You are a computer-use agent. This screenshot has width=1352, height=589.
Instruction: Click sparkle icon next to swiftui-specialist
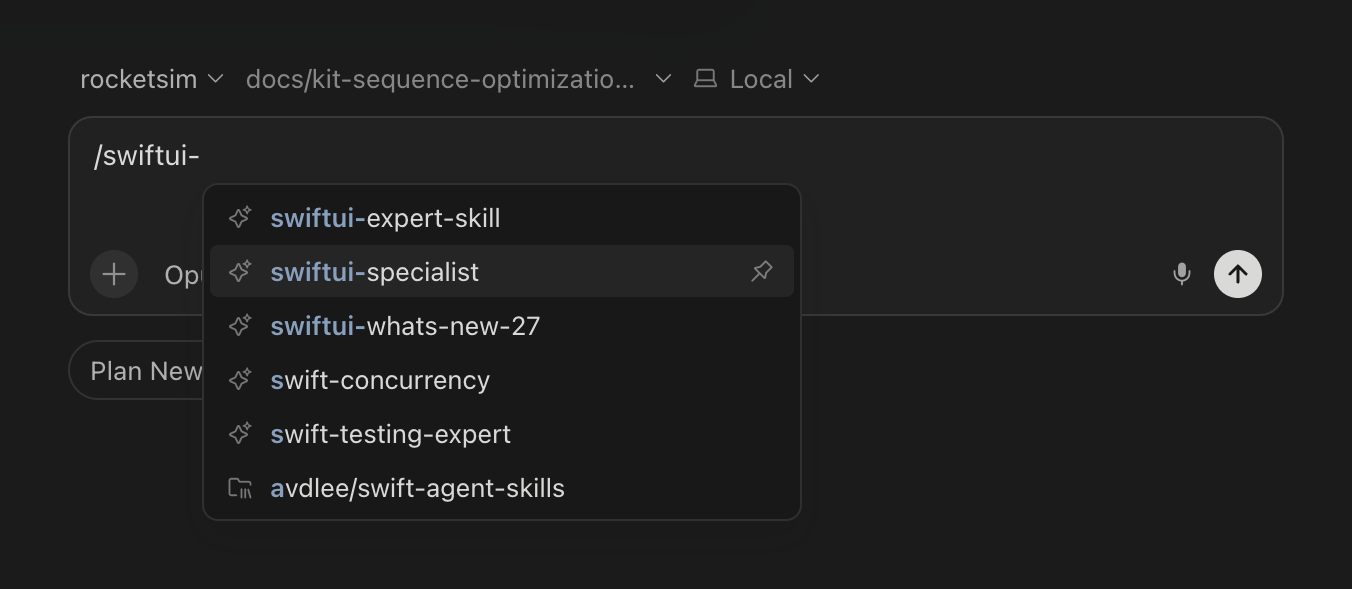(x=240, y=271)
